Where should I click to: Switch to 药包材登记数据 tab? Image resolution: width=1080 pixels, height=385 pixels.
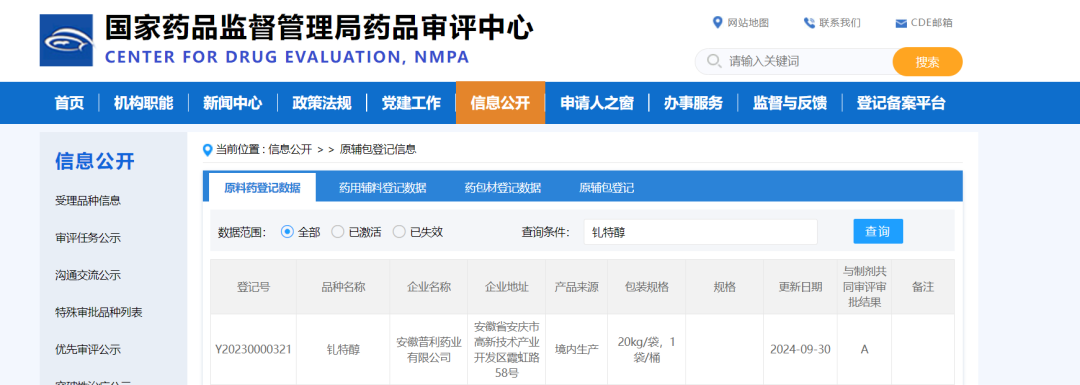(502, 187)
